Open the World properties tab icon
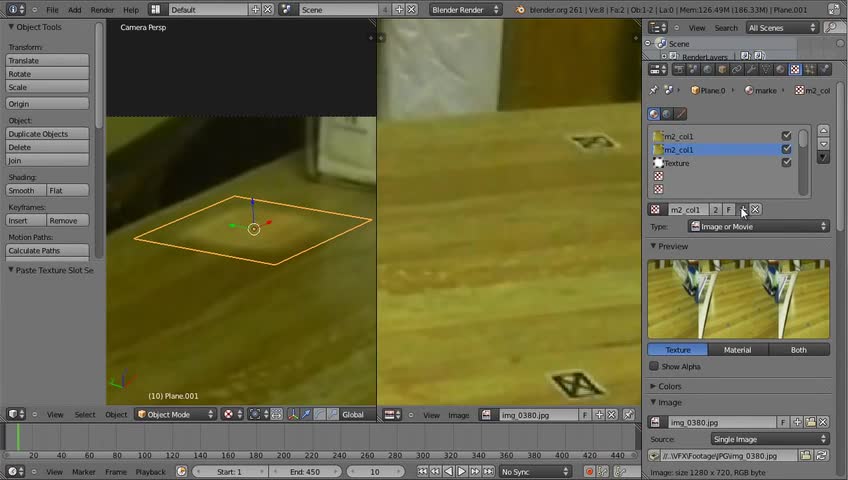The width and height of the screenshot is (848, 480). pos(707,69)
